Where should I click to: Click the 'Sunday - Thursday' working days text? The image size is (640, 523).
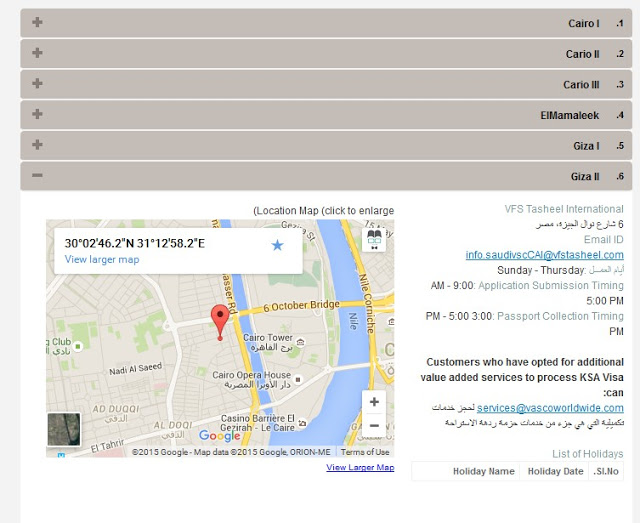(x=541, y=270)
